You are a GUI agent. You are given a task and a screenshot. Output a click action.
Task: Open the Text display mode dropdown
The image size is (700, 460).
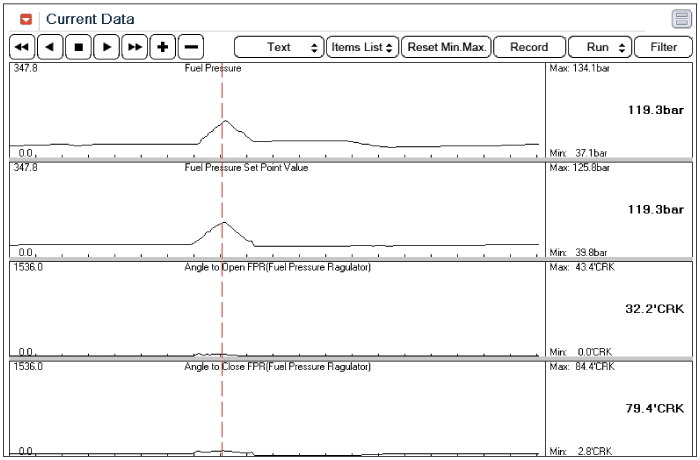tap(279, 47)
